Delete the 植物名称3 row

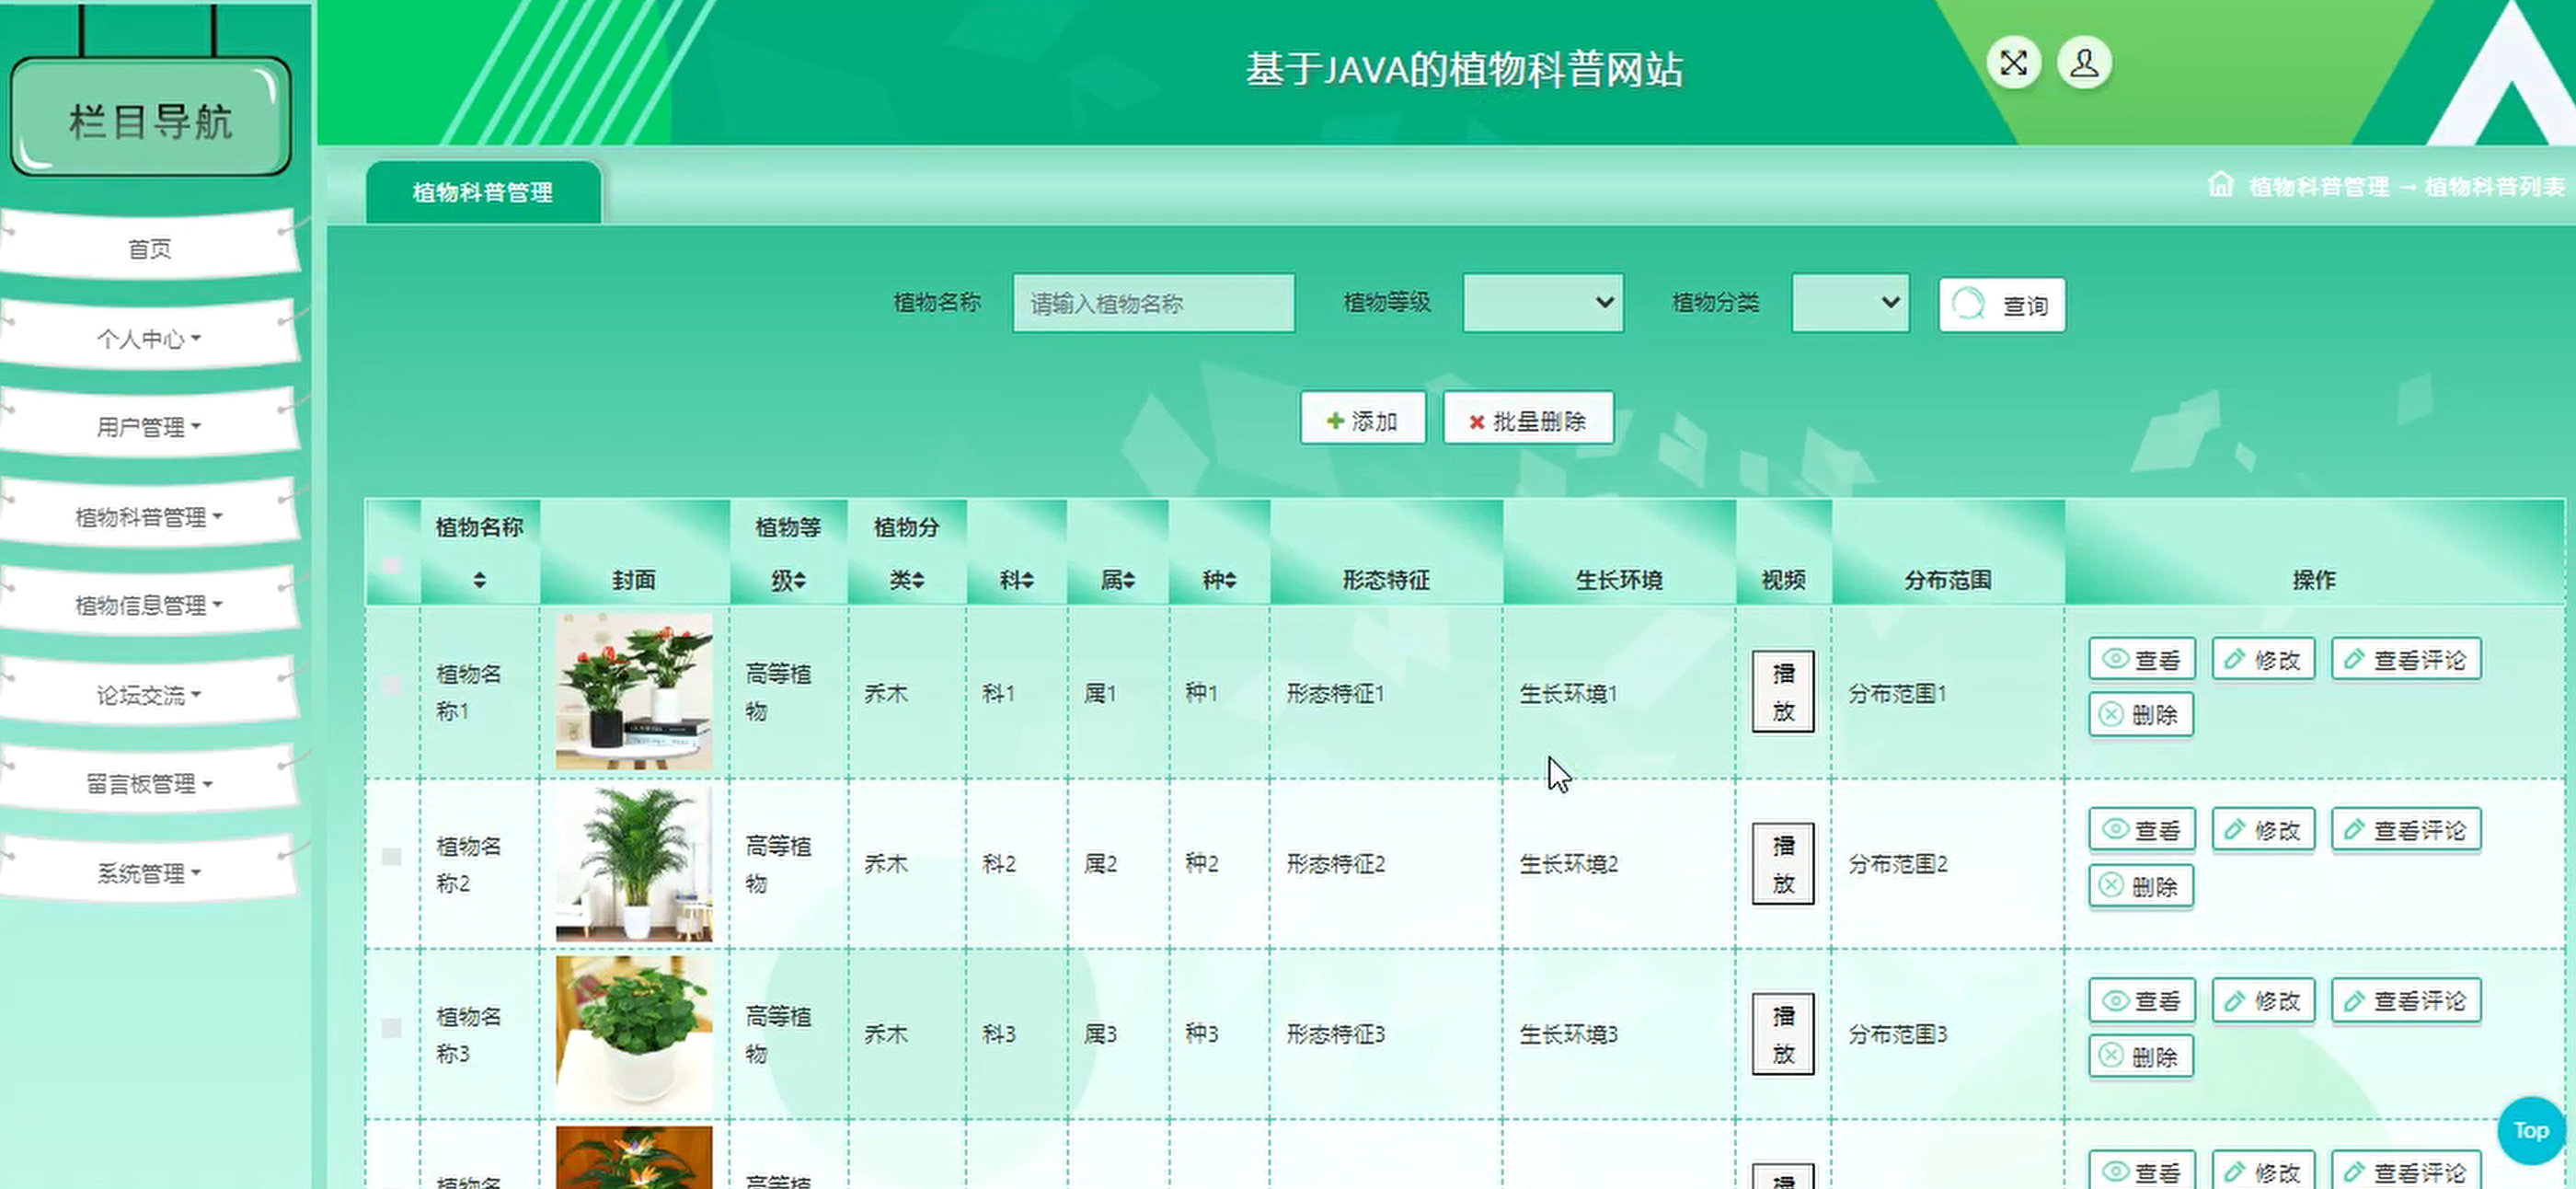[x=2140, y=1056]
